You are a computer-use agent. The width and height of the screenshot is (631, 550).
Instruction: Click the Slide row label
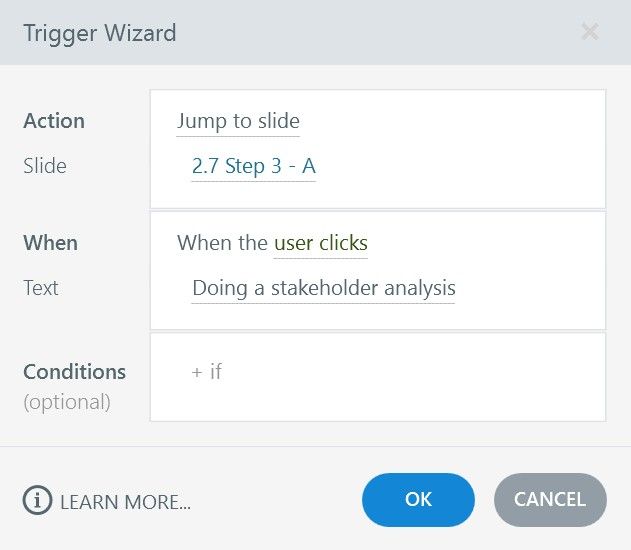tap(45, 166)
